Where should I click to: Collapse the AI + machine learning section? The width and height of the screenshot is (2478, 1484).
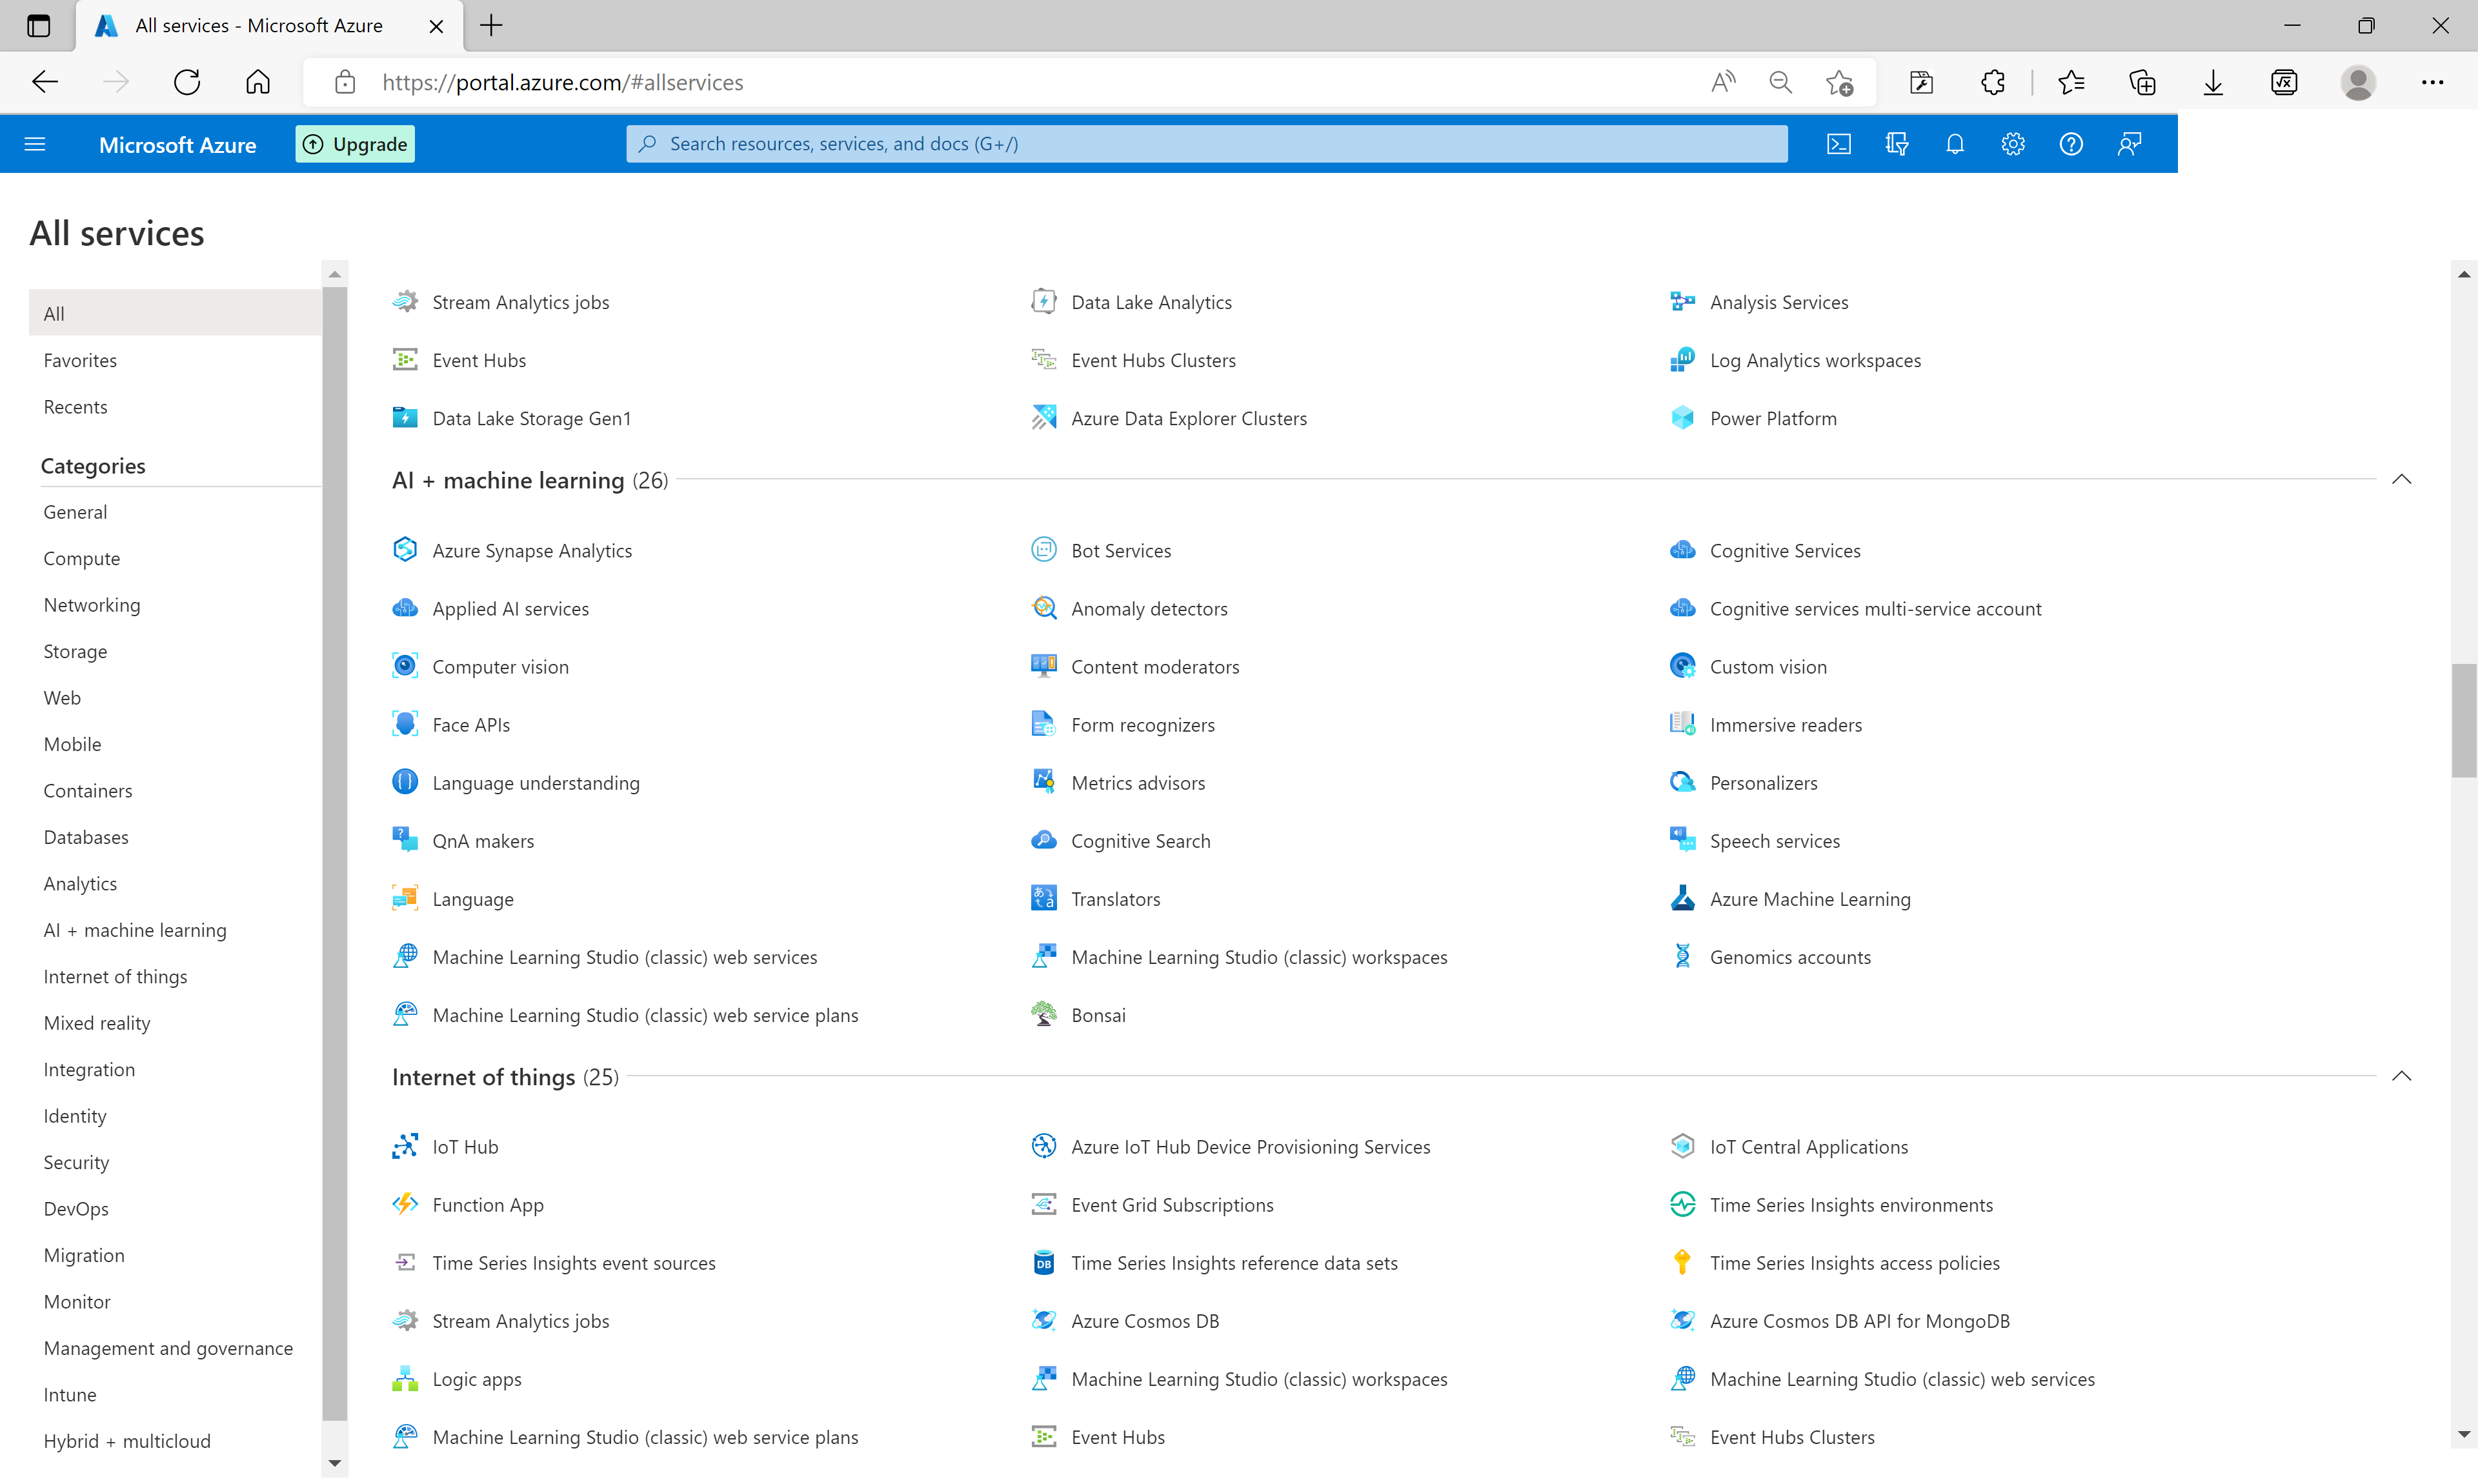click(2401, 480)
